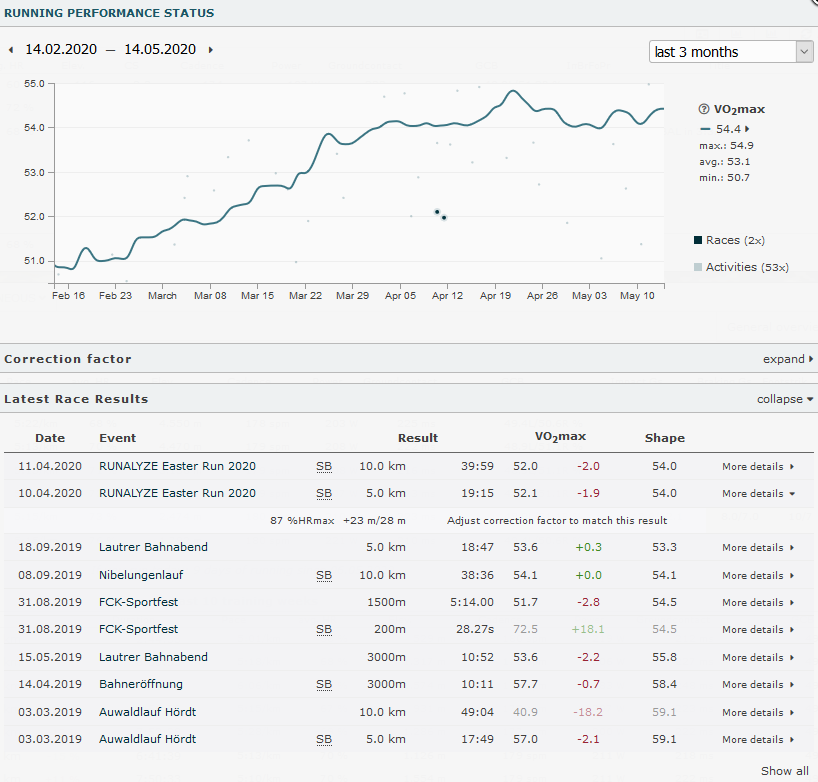Screen dimensions: 818x782
Task: Click SB badge on Auwaldlauf Hördt 5.0 km row
Action: tap(324, 739)
